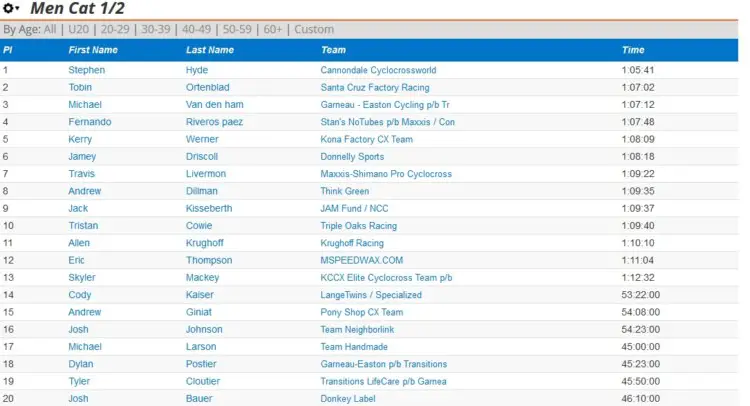Filter results by U20 age group

click(x=78, y=29)
